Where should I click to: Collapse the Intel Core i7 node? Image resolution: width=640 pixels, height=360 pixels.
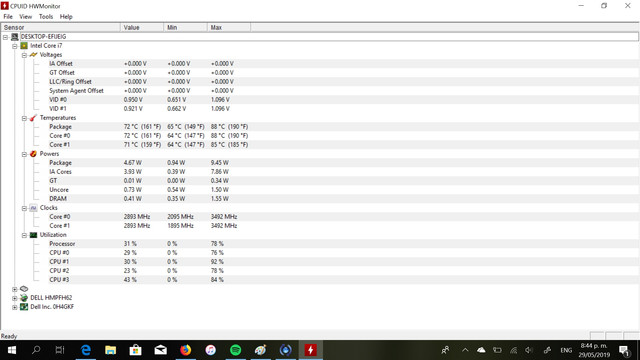(15, 46)
